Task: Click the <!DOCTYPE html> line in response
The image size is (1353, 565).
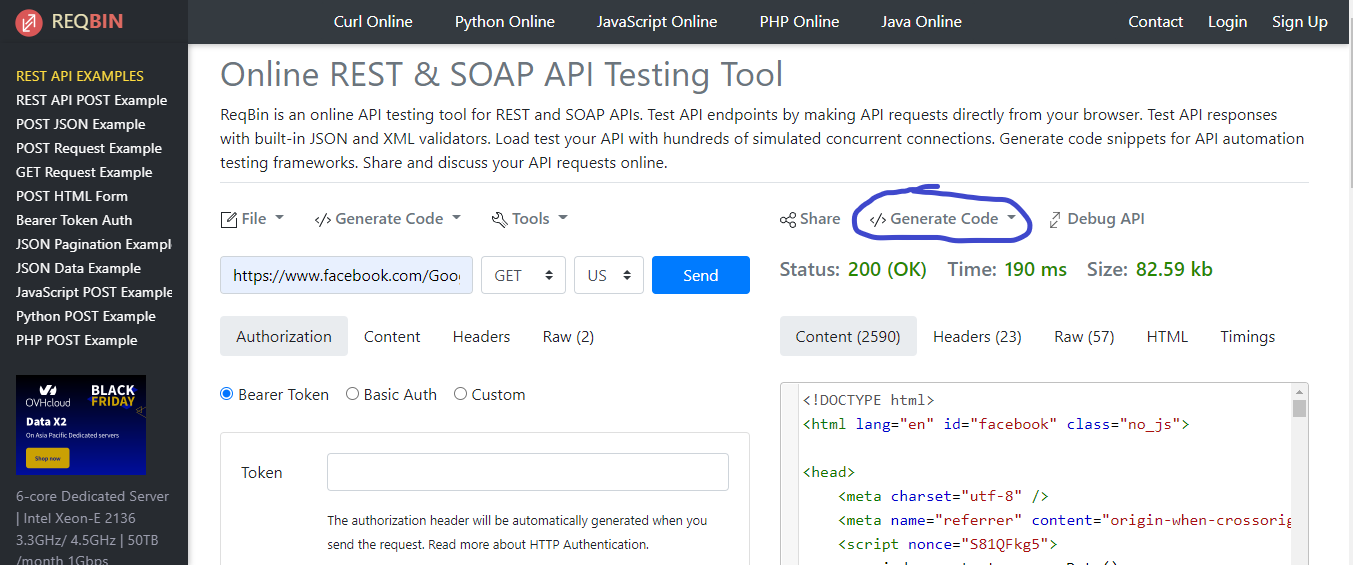Action: coord(868,400)
